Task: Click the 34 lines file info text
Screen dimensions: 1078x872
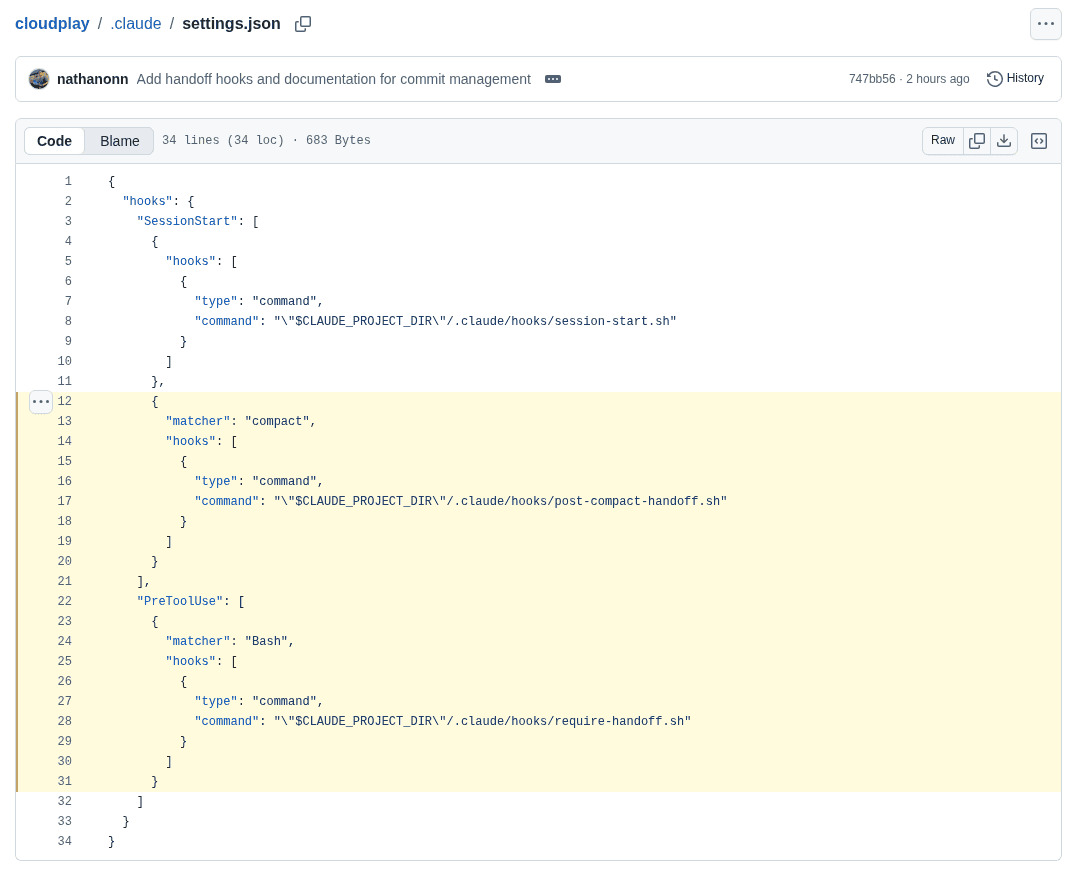Action: point(266,140)
